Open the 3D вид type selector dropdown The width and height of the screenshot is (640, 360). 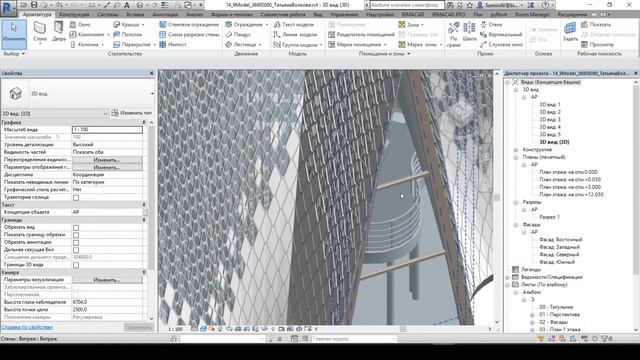(x=152, y=94)
